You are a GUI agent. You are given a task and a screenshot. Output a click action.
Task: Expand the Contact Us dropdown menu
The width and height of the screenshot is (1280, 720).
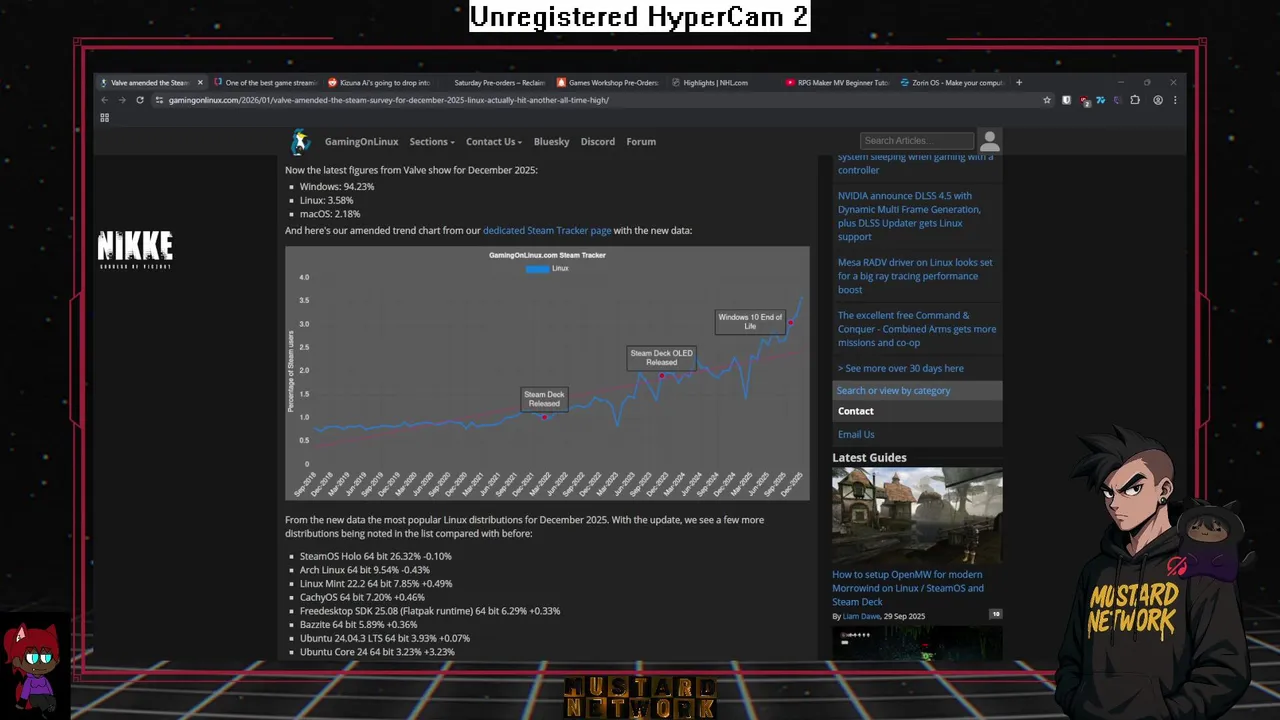tap(494, 142)
